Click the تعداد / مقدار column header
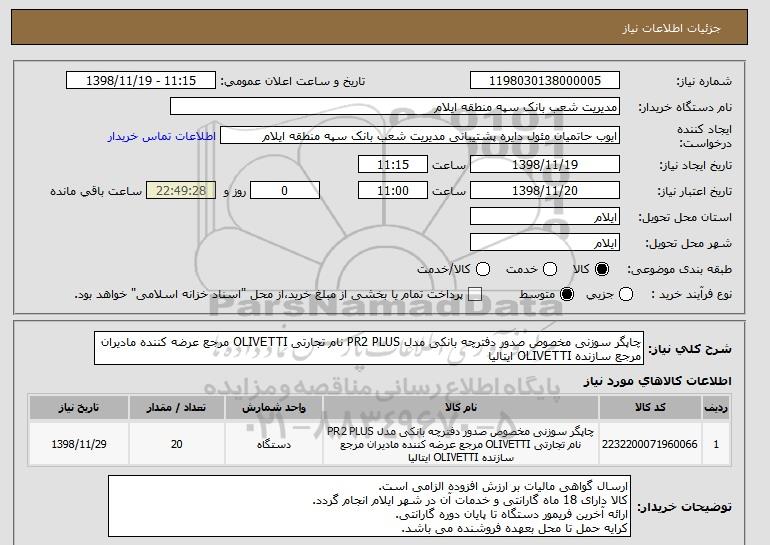770x545 pixels. [x=177, y=408]
